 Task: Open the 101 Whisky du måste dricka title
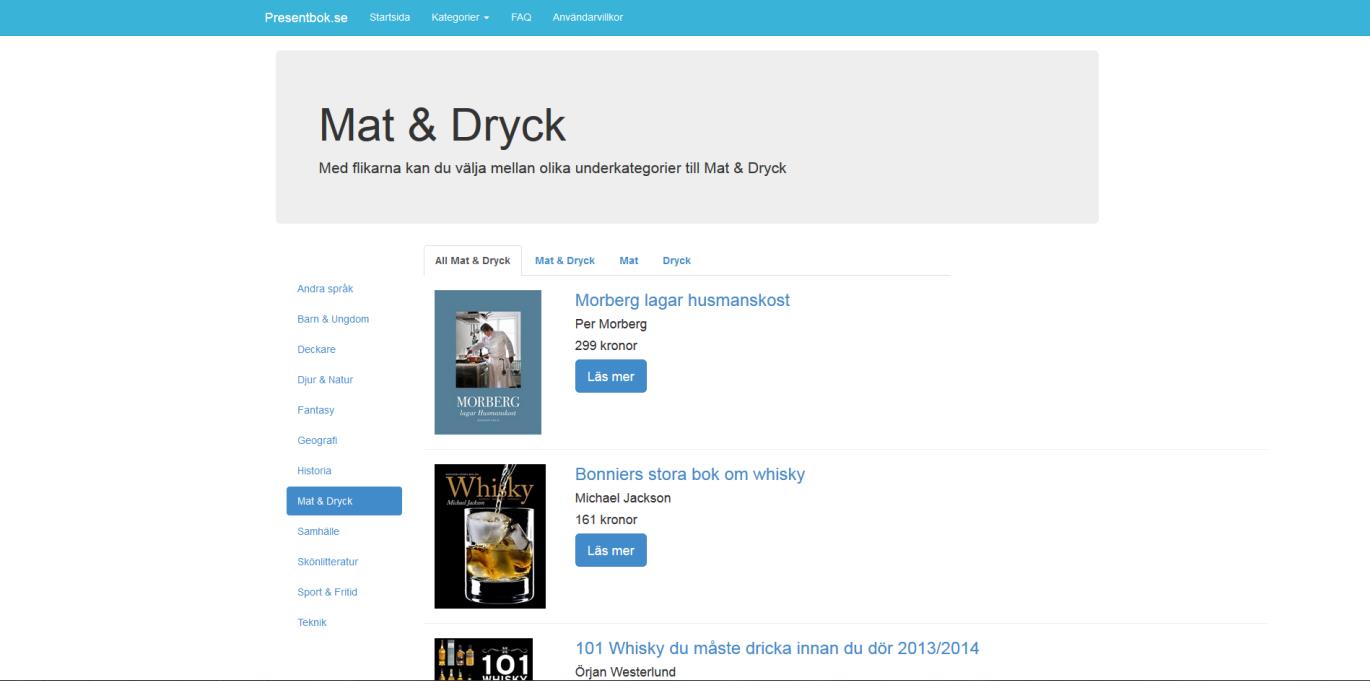pos(777,648)
